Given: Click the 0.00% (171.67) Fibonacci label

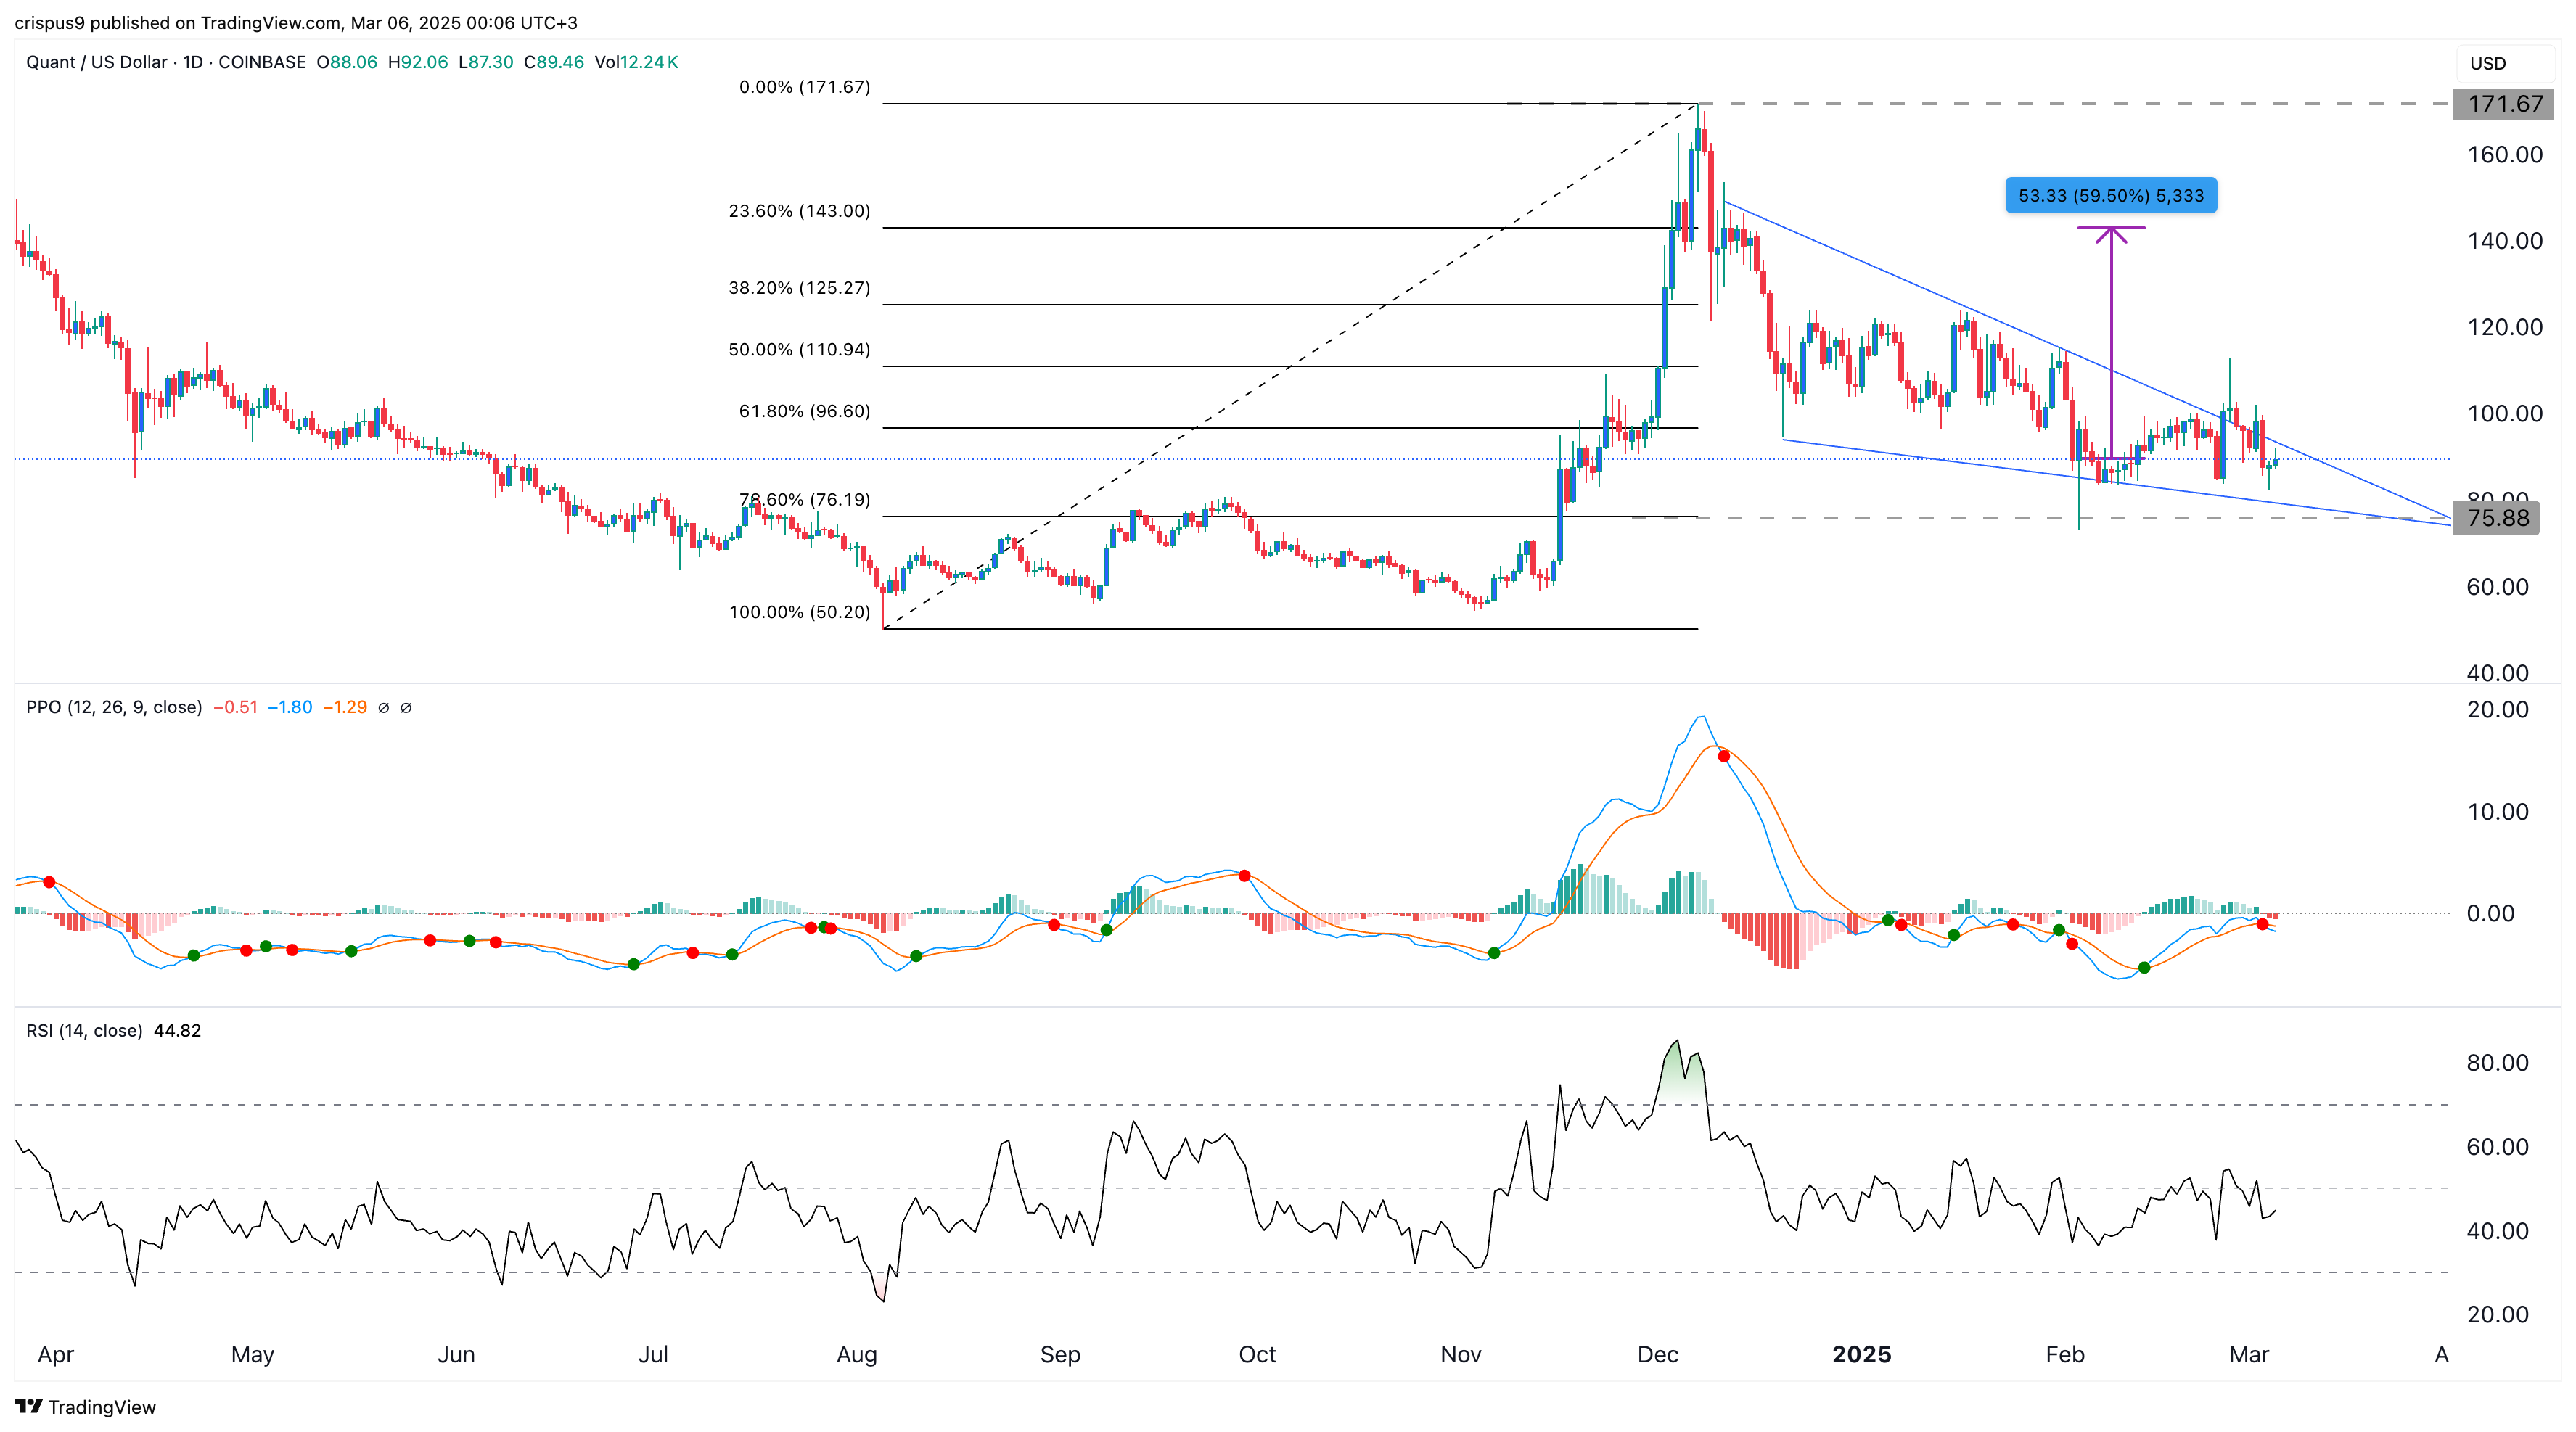Looking at the screenshot, I should (x=804, y=87).
